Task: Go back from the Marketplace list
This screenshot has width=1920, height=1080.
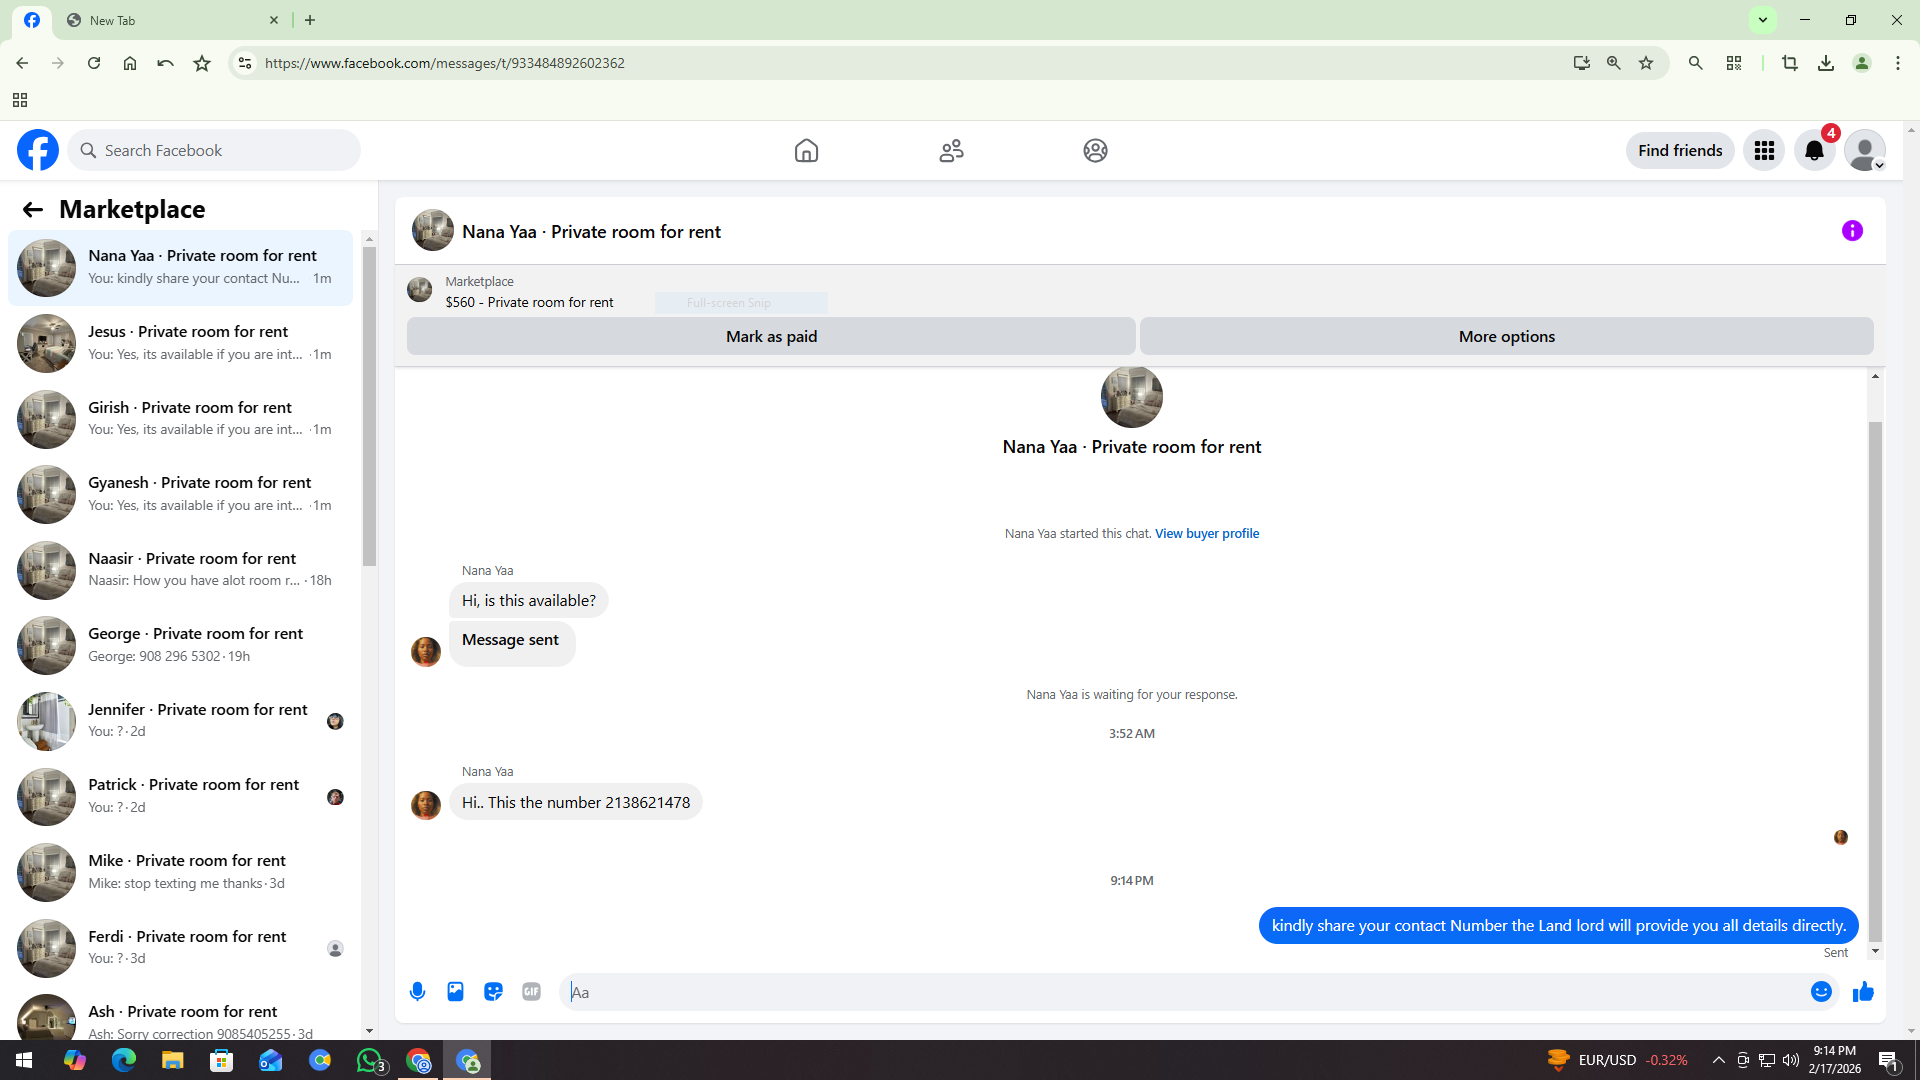Action: pos(32,209)
